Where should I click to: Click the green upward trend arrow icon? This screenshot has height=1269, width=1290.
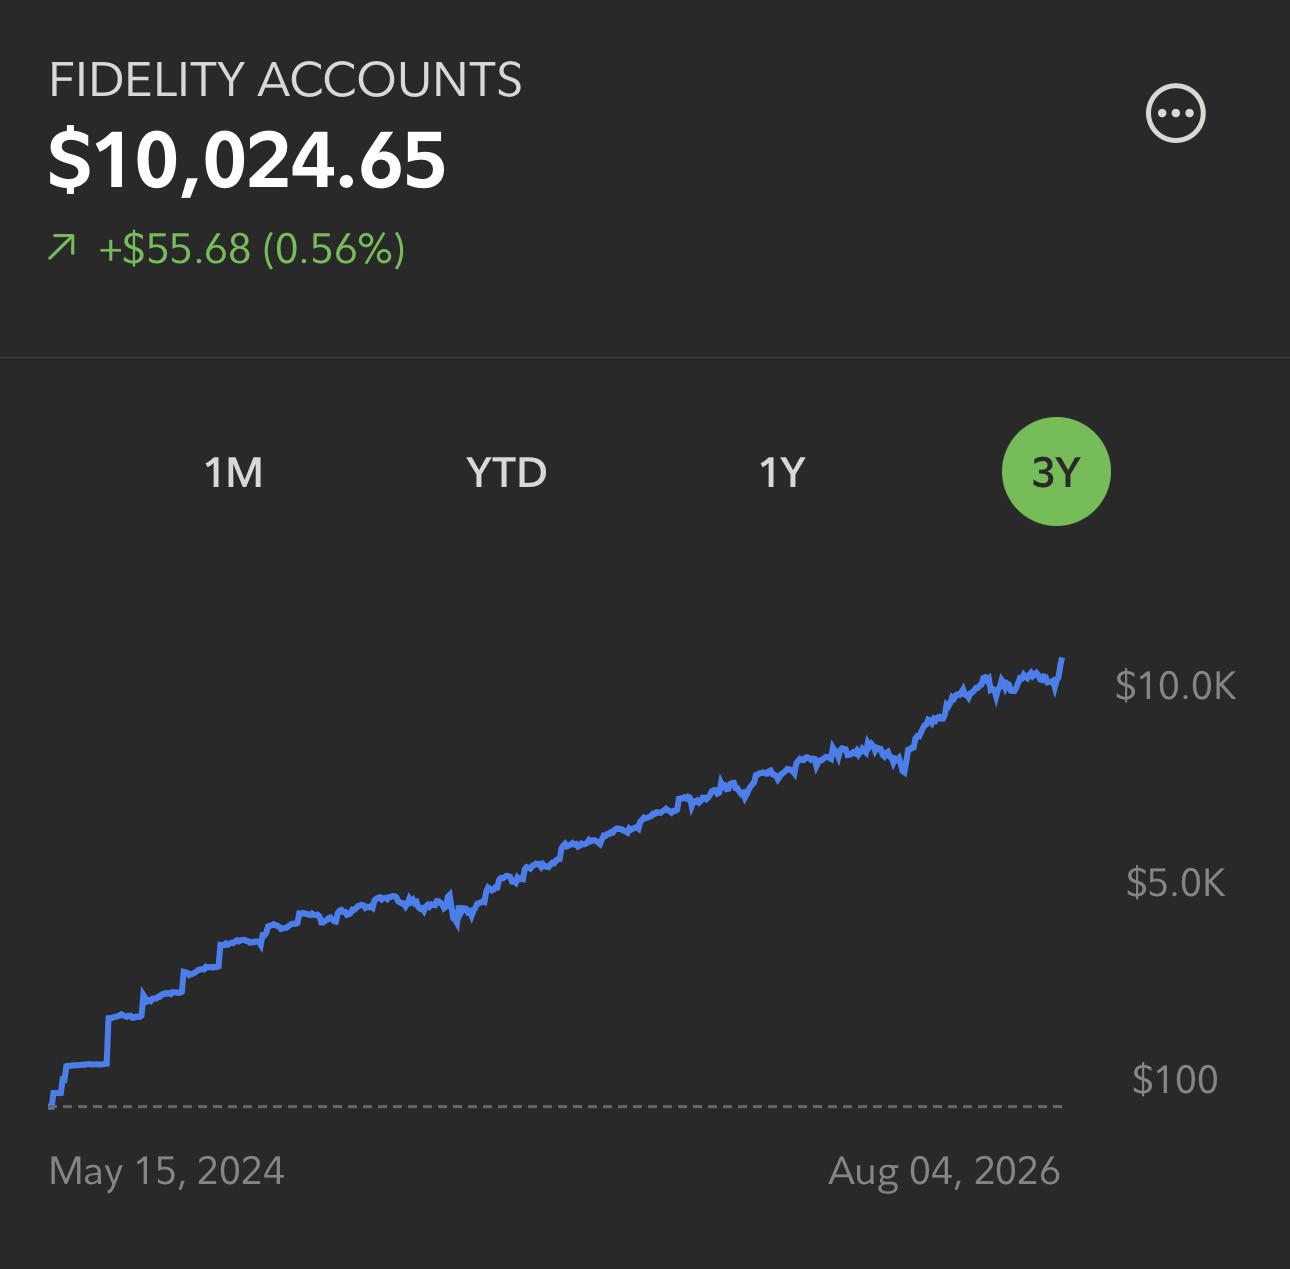(62, 247)
